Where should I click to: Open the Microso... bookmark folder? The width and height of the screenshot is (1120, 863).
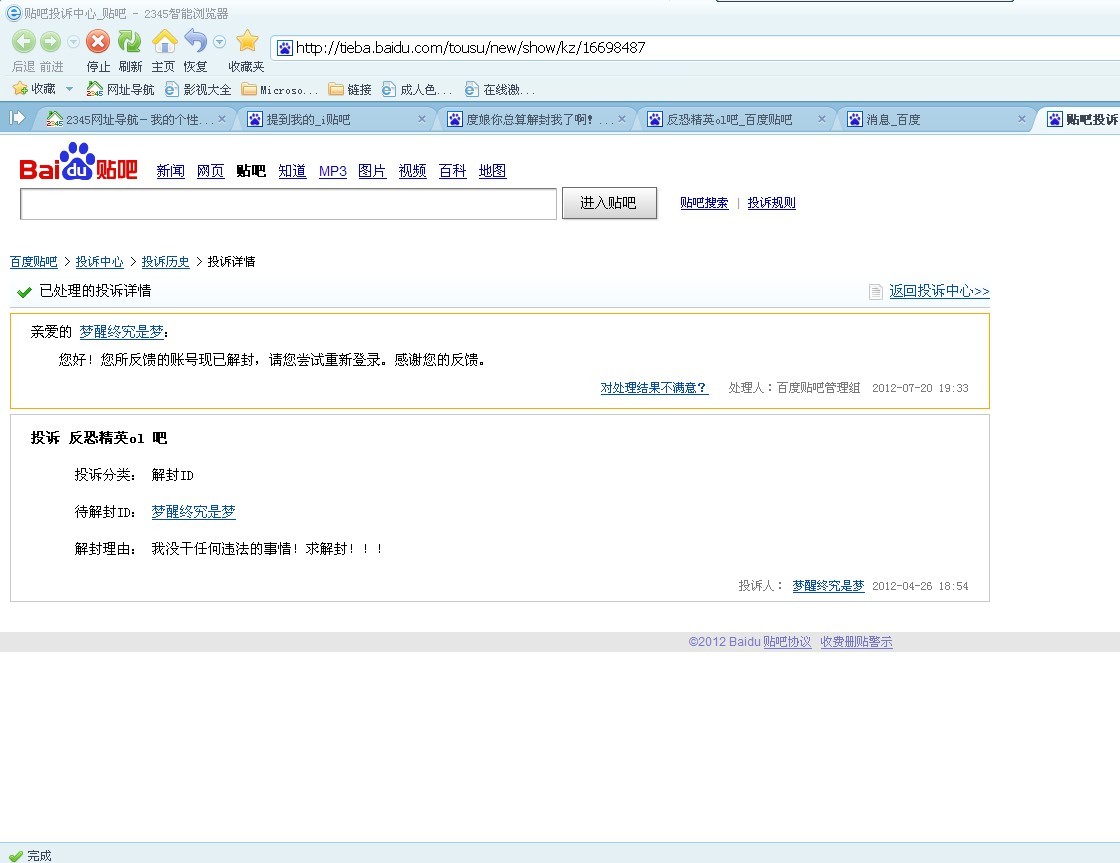pyautogui.click(x=279, y=89)
